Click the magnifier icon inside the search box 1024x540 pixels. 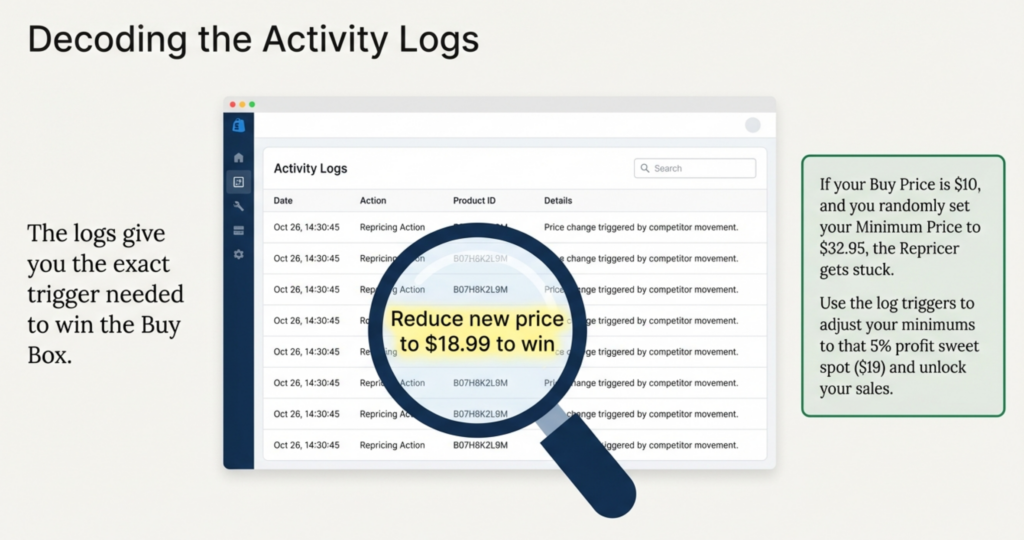(x=645, y=169)
